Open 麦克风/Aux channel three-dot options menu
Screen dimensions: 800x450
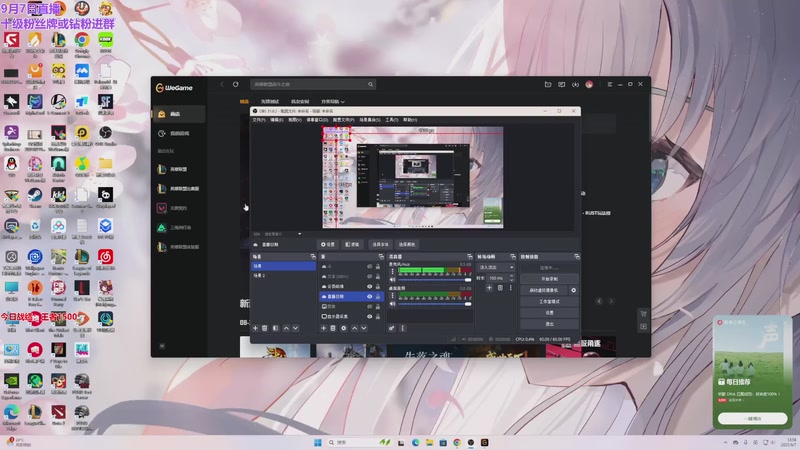pos(392,271)
